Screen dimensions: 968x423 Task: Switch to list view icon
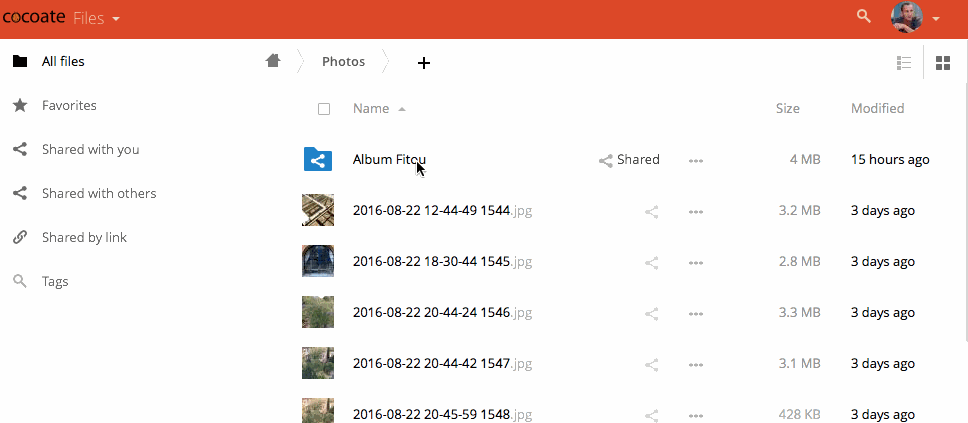[904, 62]
